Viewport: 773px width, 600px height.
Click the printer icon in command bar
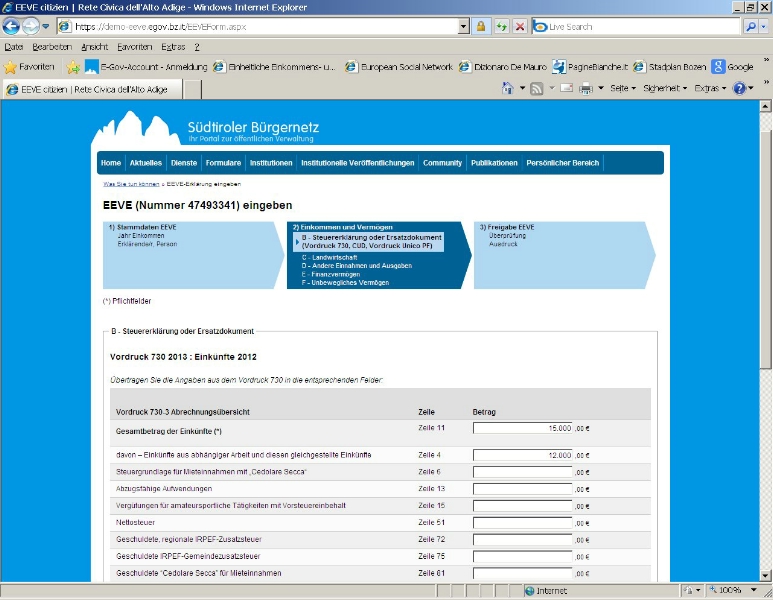click(x=586, y=89)
